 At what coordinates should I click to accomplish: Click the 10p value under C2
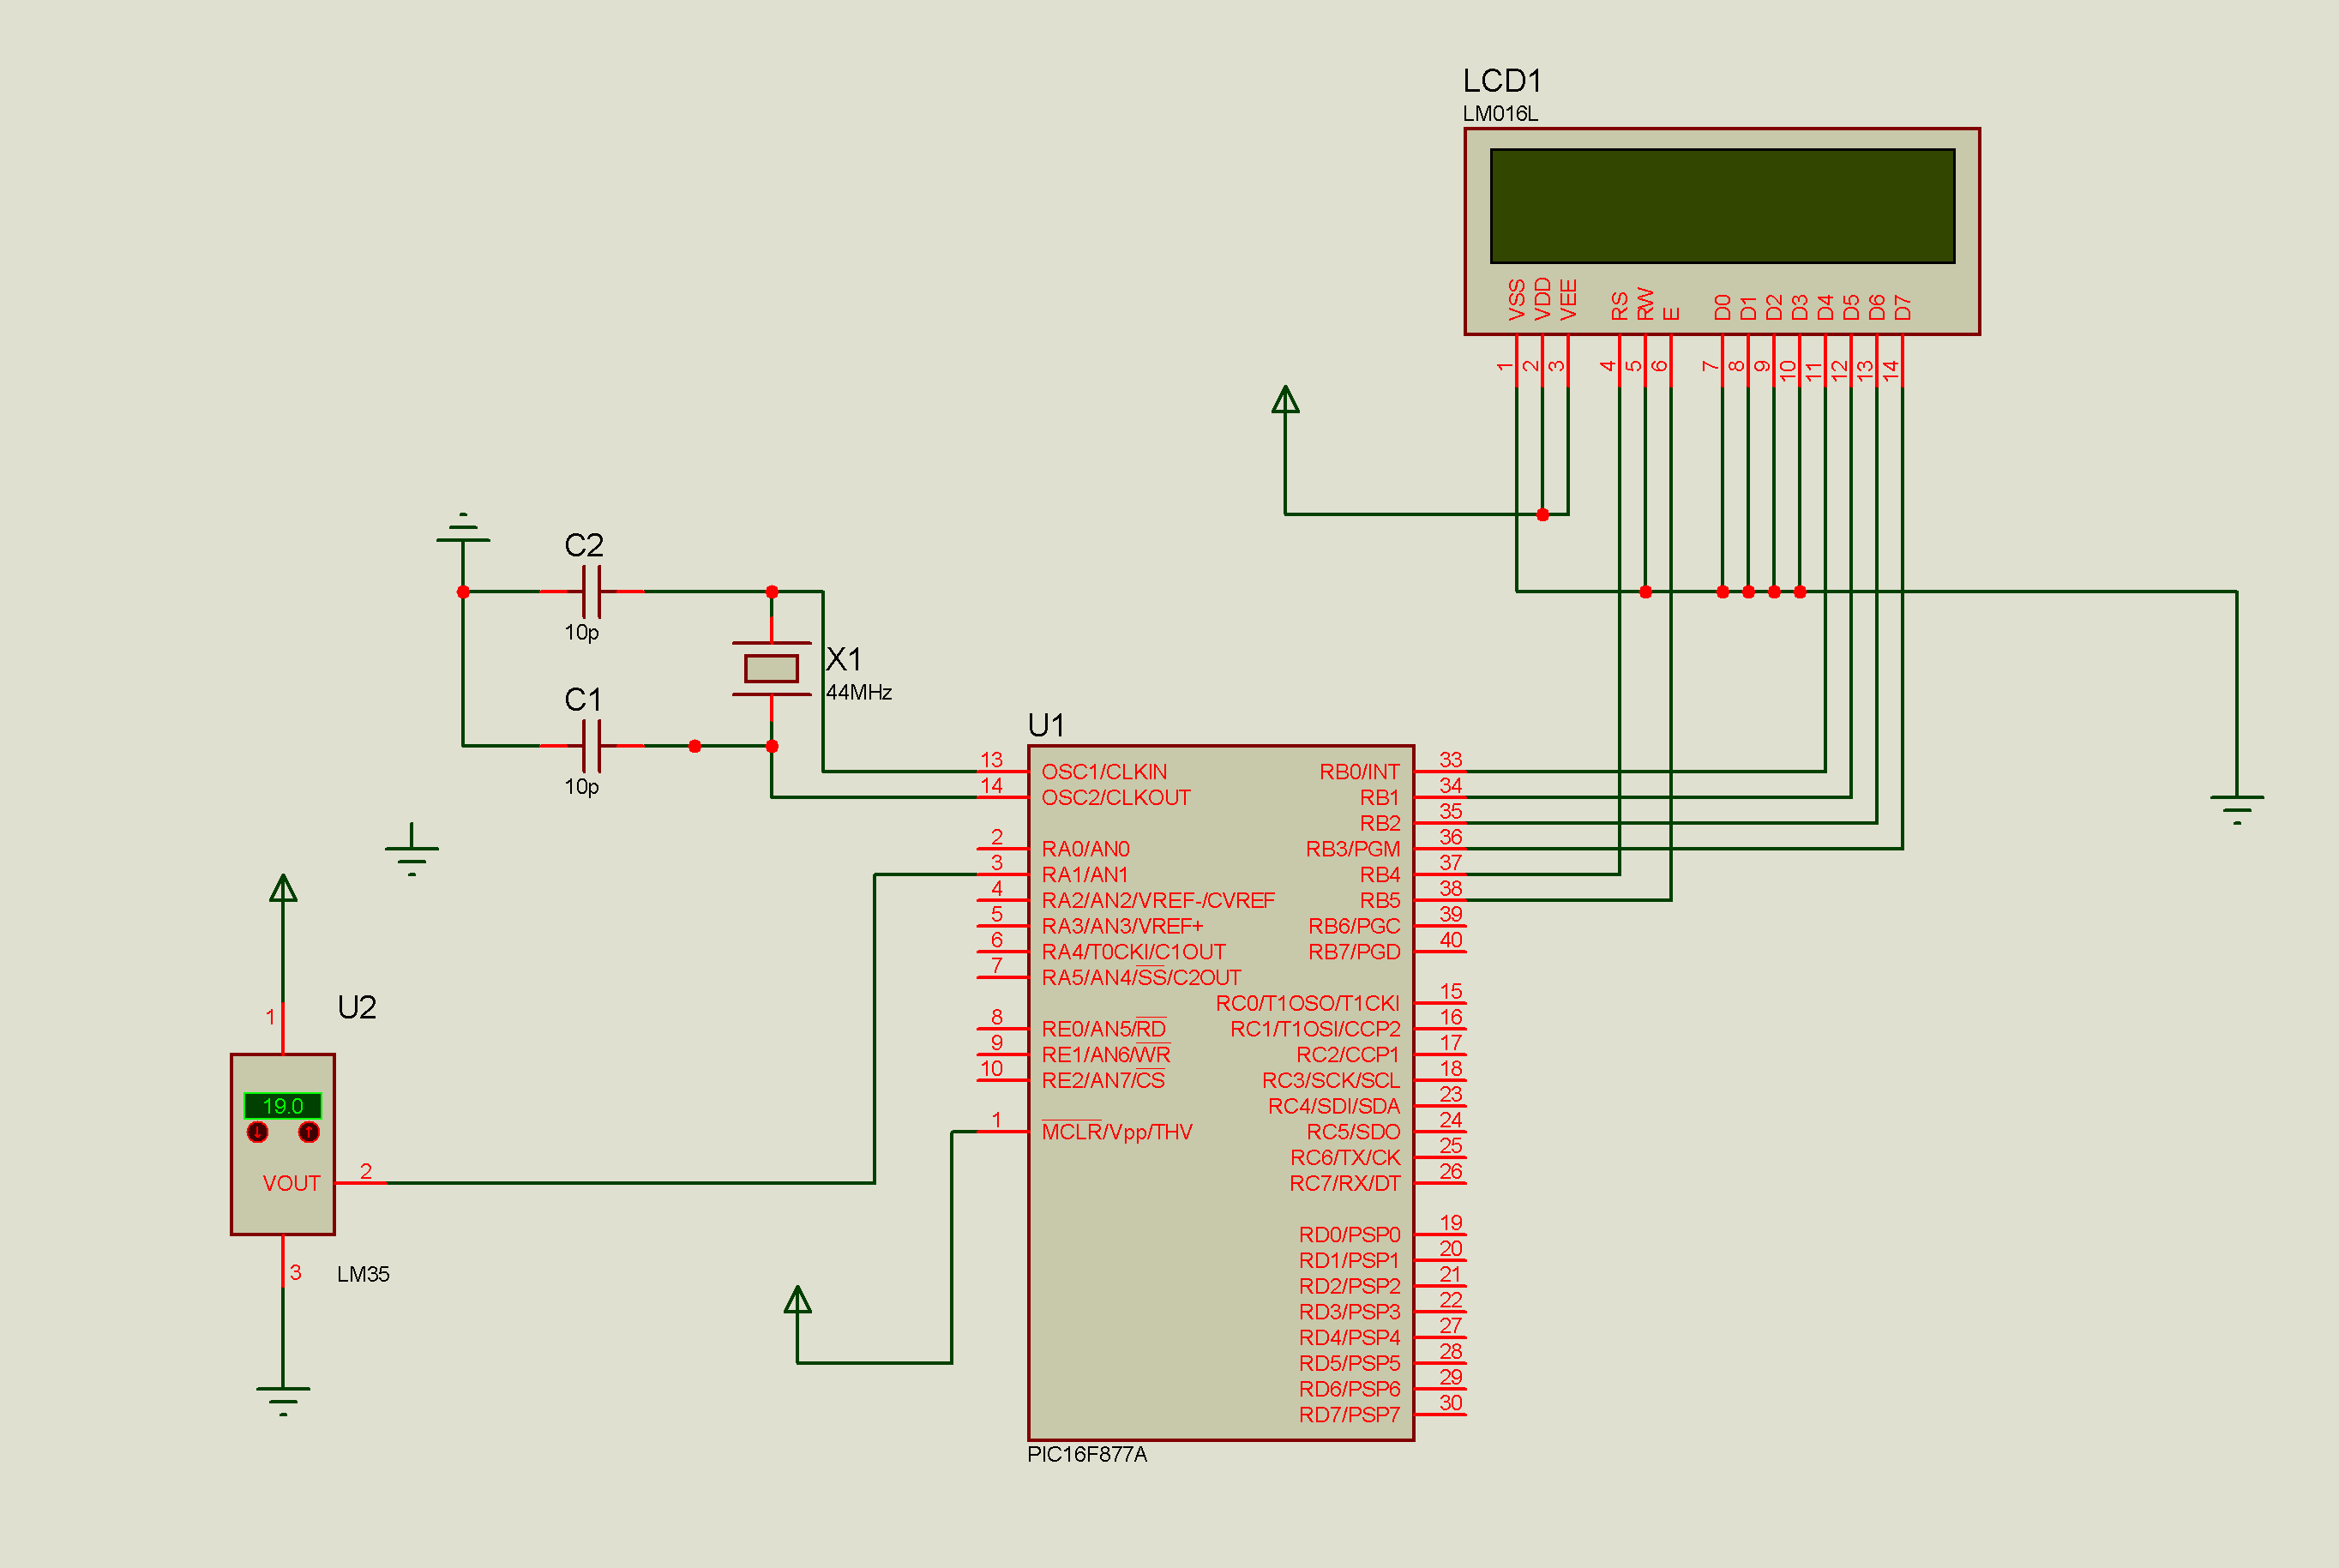coord(582,632)
